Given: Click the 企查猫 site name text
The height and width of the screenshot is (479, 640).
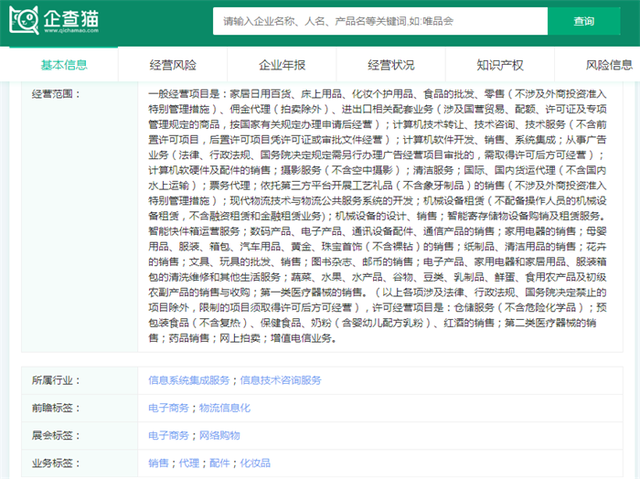Looking at the screenshot, I should point(71,18).
